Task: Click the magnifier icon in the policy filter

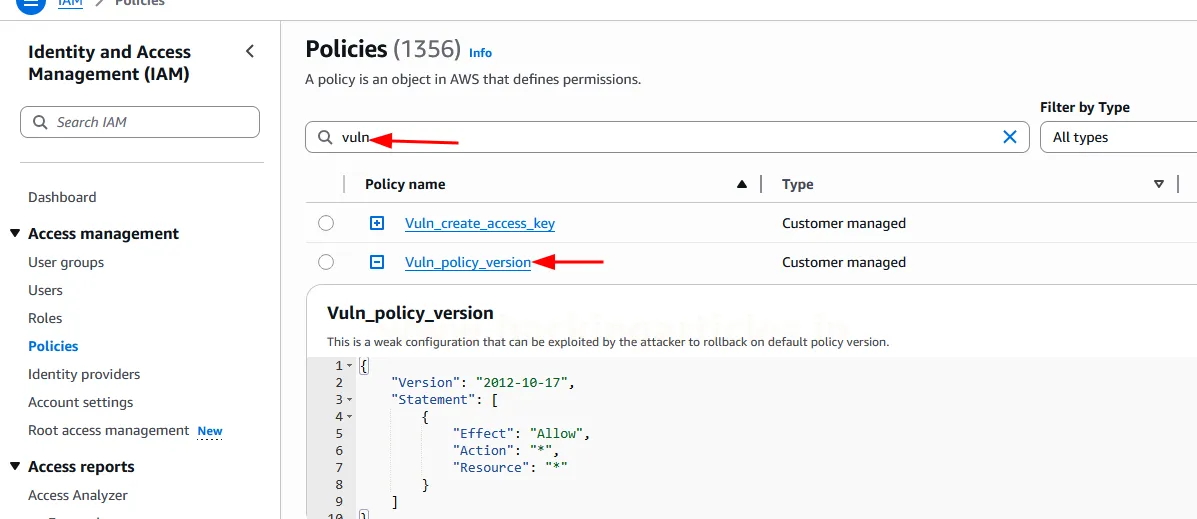Action: 325,137
